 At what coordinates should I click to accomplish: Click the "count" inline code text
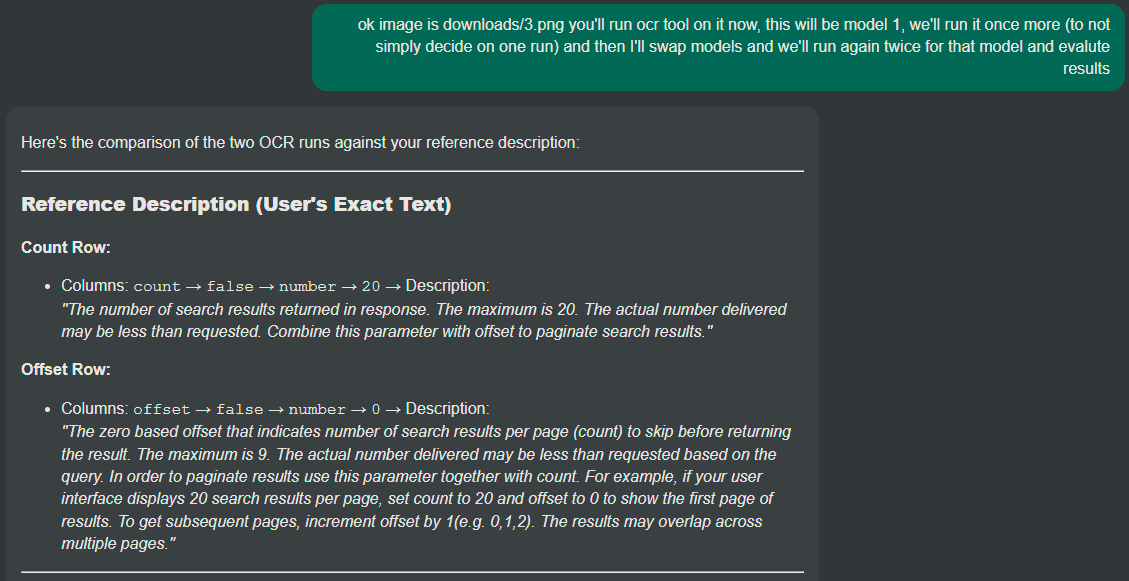157,286
